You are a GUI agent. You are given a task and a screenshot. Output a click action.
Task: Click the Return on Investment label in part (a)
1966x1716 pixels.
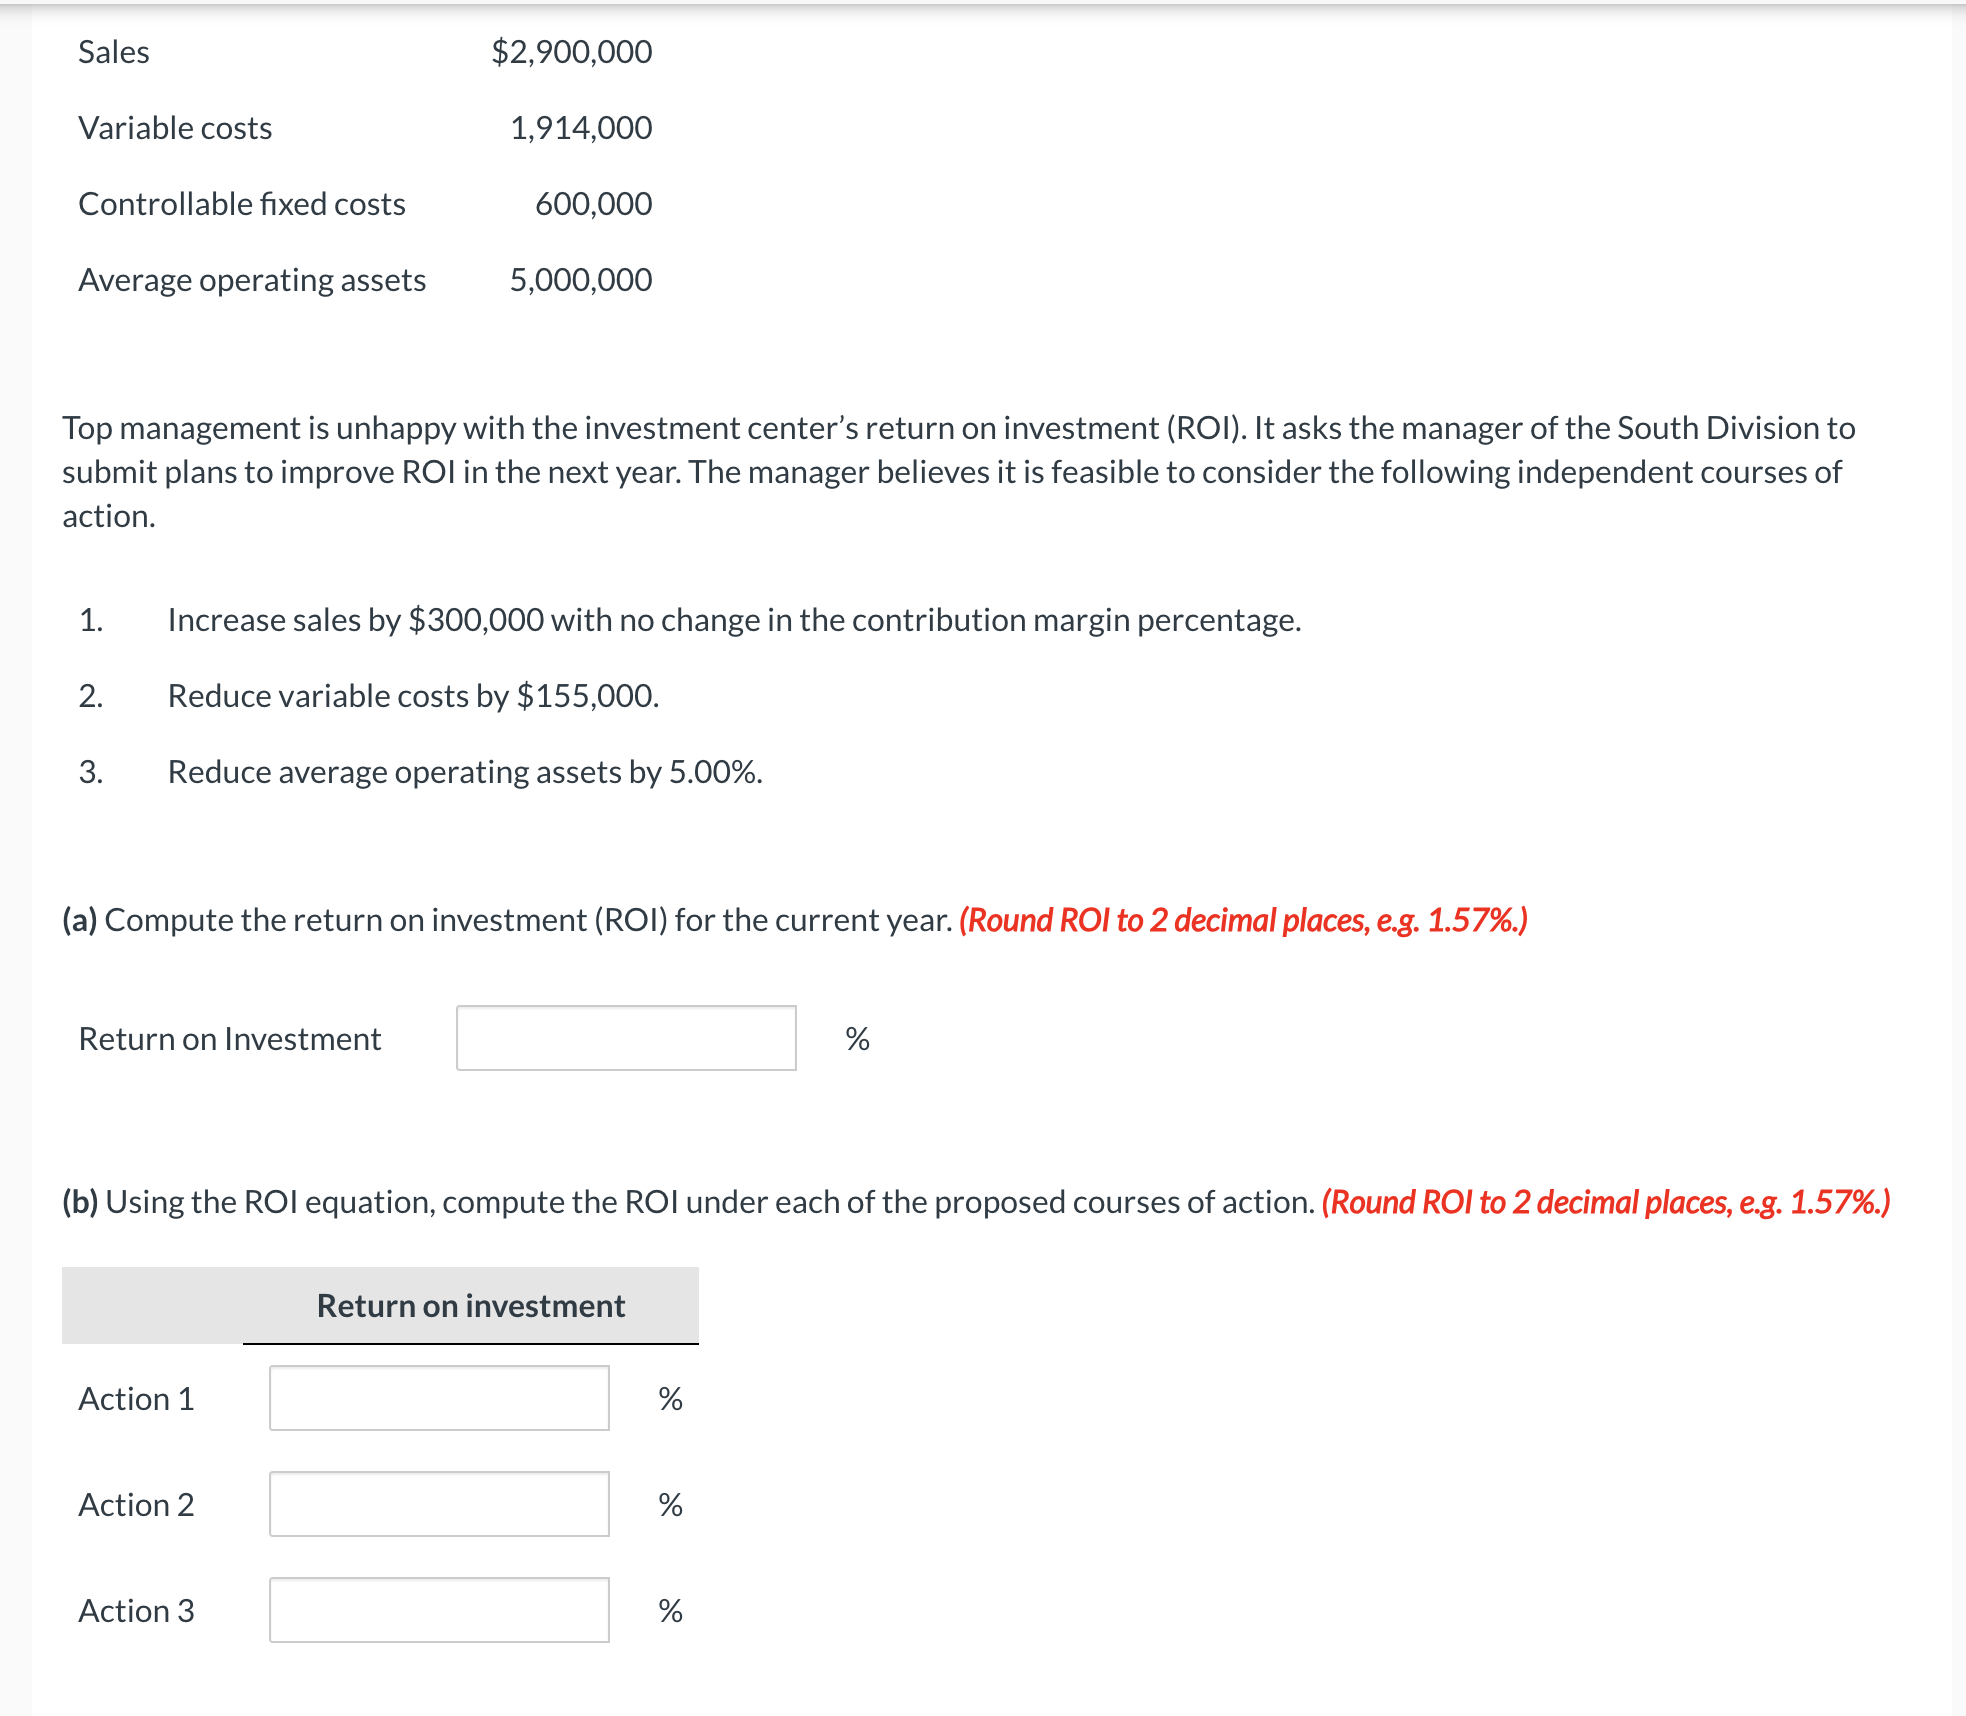[229, 1039]
